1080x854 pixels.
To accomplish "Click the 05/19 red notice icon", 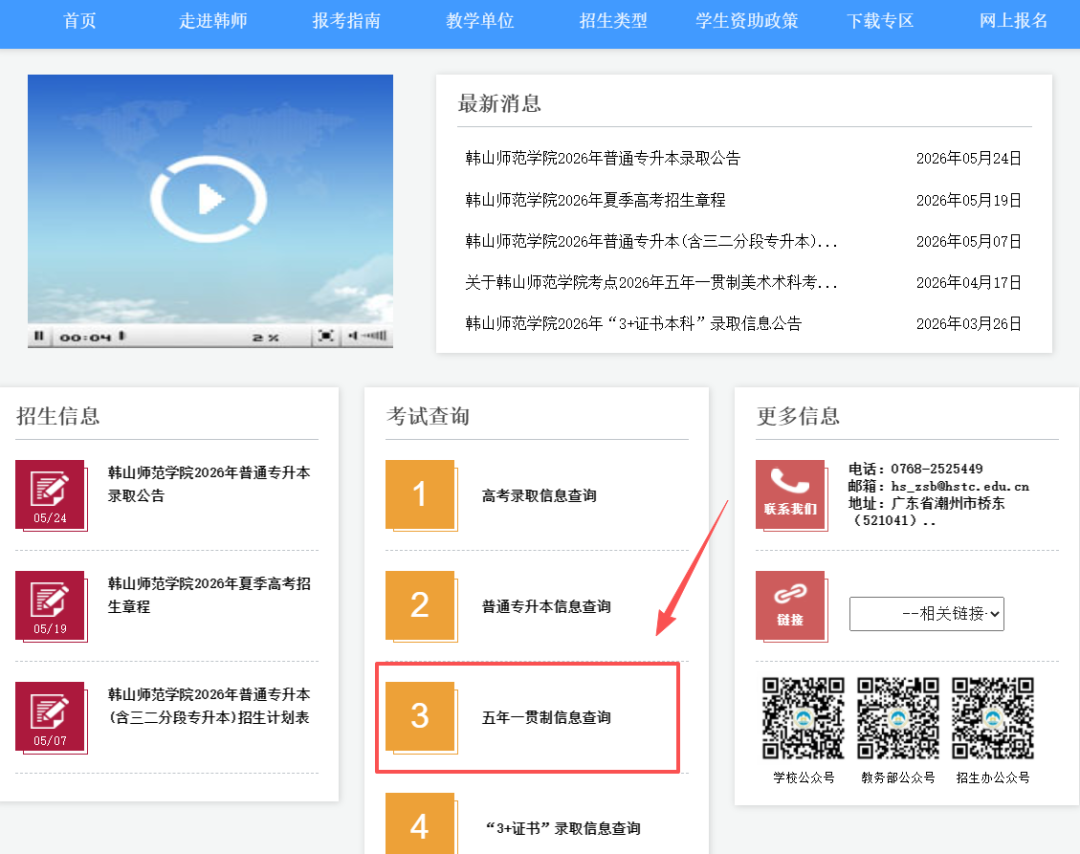I will tap(50, 605).
